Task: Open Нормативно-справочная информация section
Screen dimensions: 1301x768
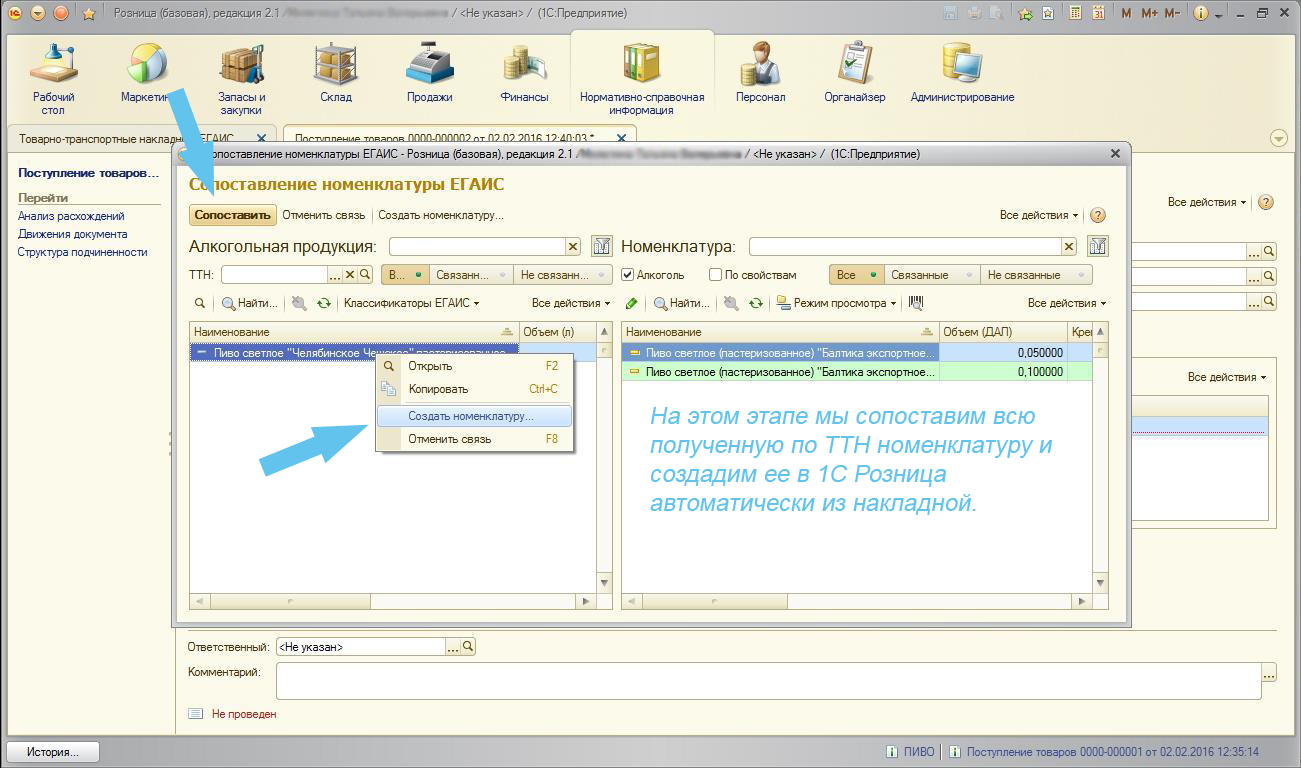Action: 642,78
